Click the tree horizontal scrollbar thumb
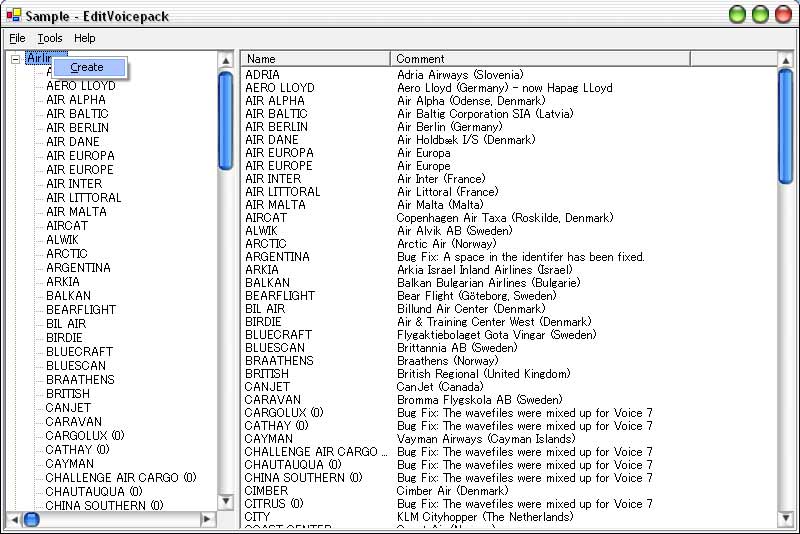800x534 pixels. [32, 519]
